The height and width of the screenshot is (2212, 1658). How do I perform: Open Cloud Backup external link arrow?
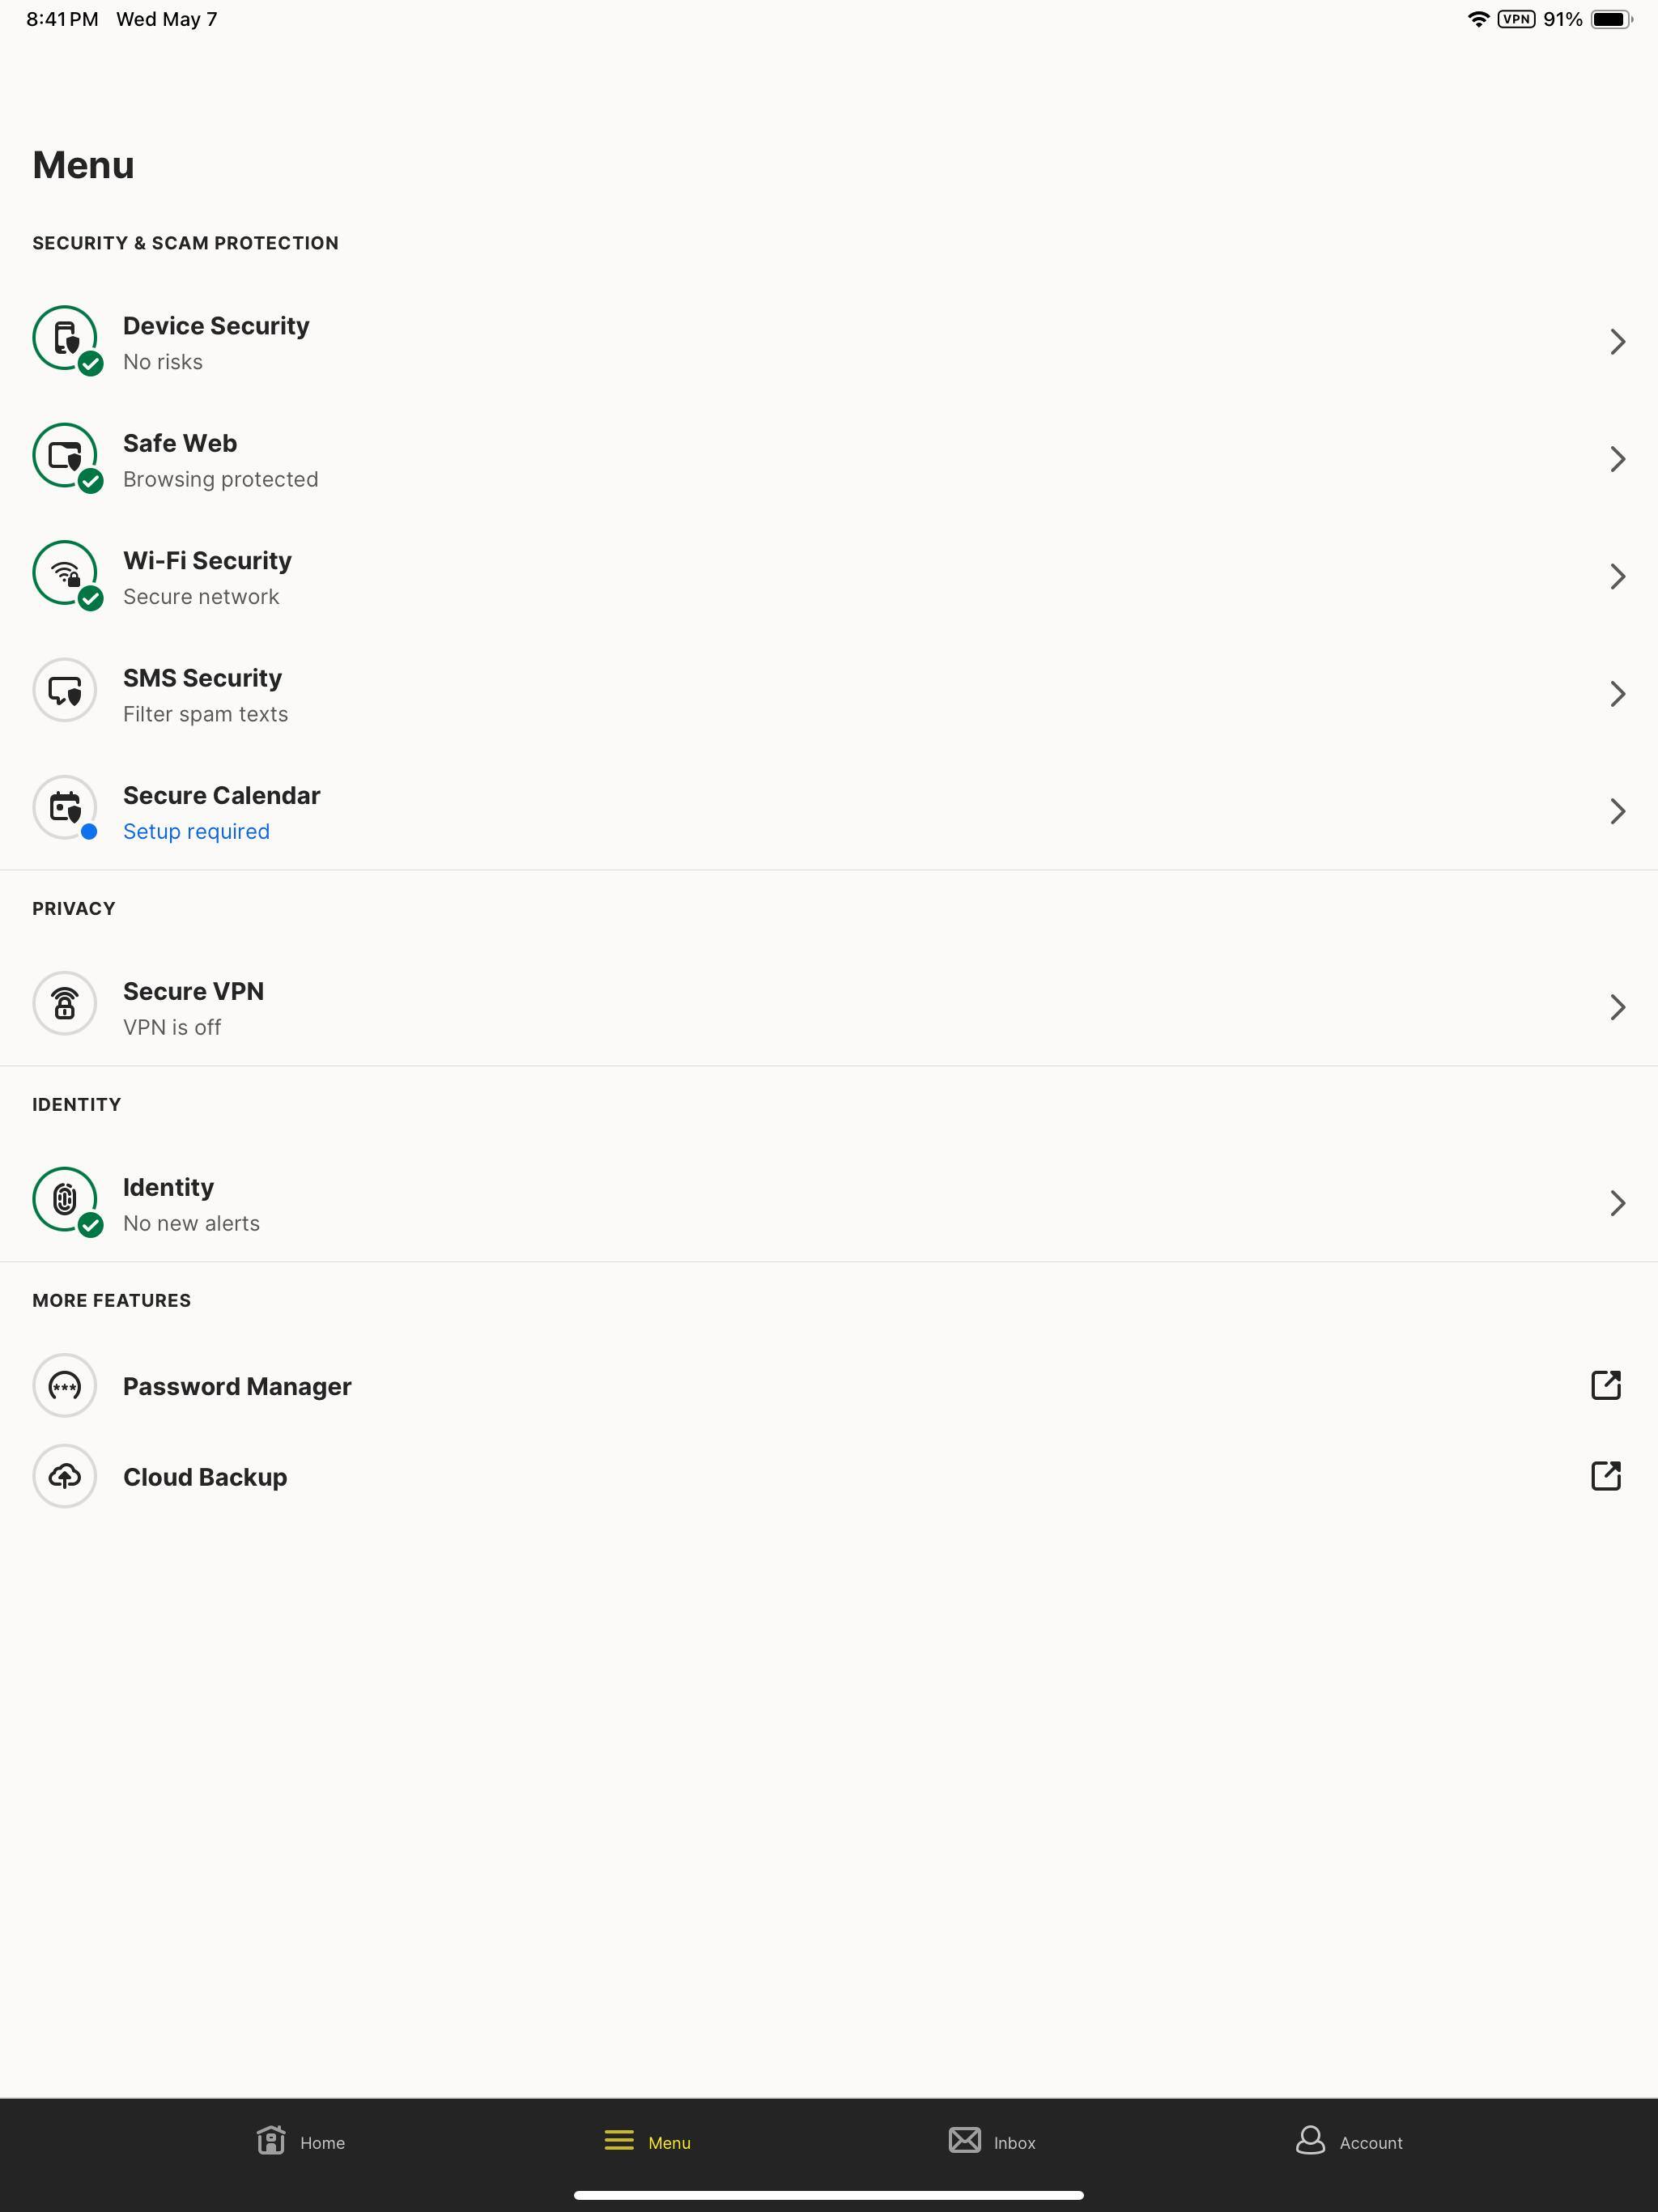(1605, 1476)
